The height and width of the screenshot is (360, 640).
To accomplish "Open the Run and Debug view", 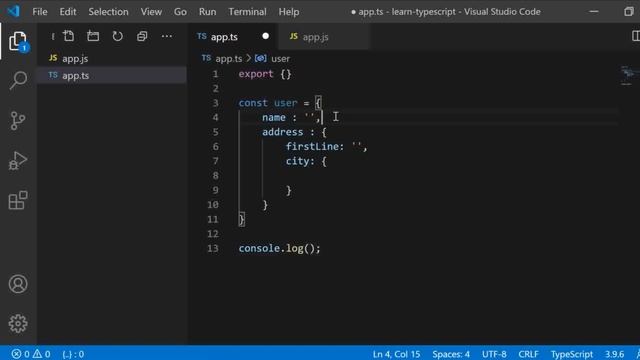I will (x=18, y=160).
